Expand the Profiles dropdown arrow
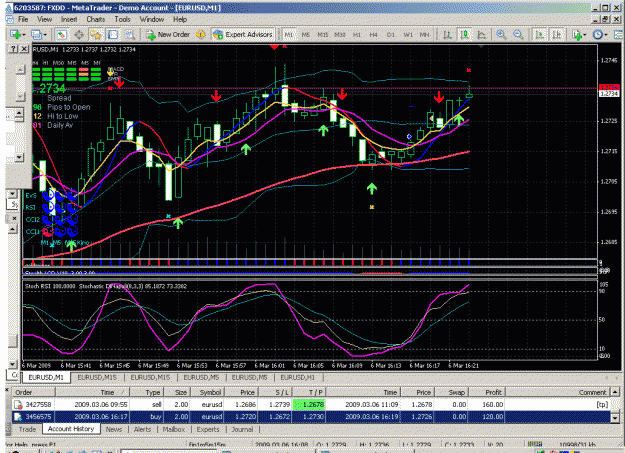This screenshot has width=625, height=453. pyautogui.click(x=45, y=35)
